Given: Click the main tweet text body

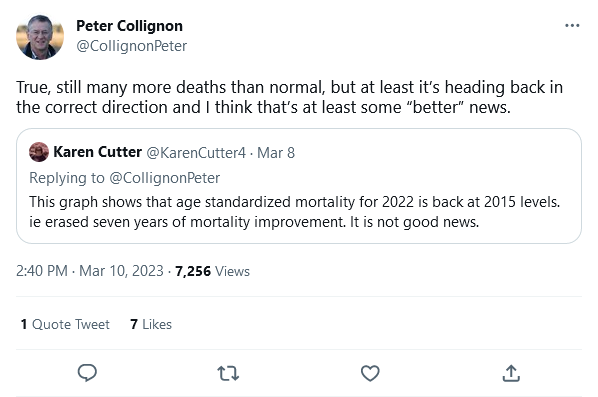Looking at the screenshot, I should coord(289,97).
